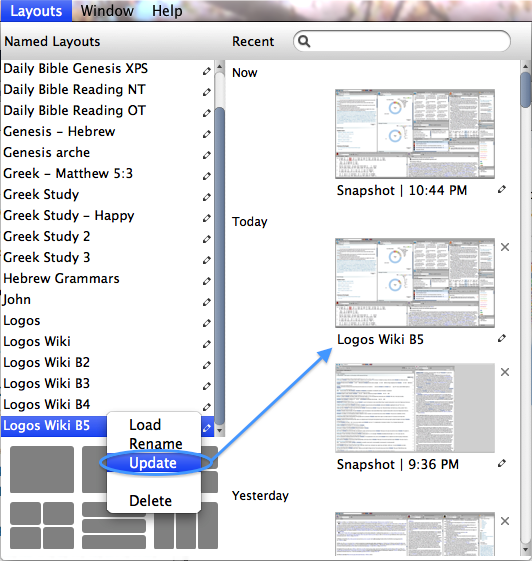Open Snapshot 10:44 PM thumbnail
The width and height of the screenshot is (532, 561).
point(415,134)
